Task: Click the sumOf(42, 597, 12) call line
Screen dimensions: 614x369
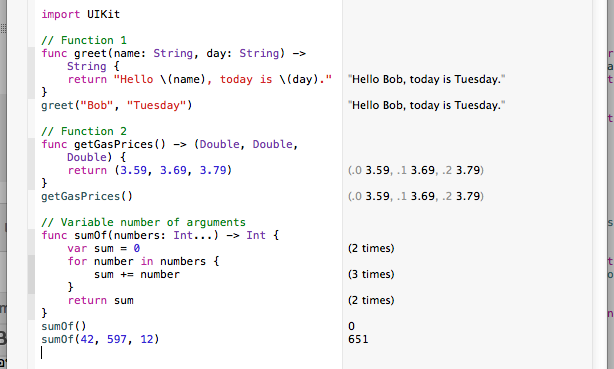Action: click(100, 339)
